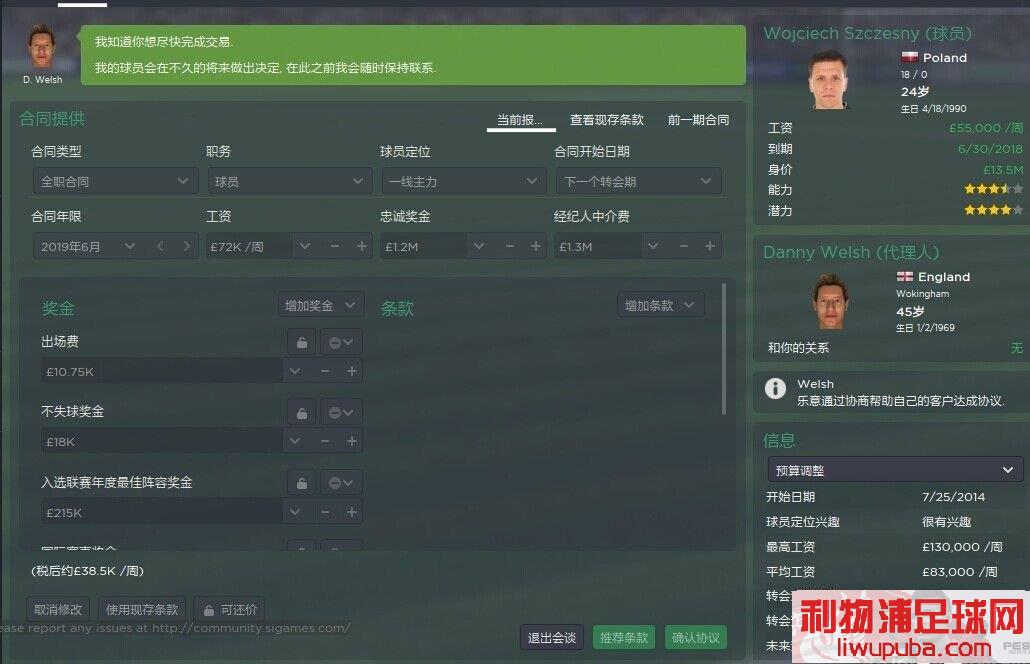Open remove menu for 出场费 bonus
Image resolution: width=1030 pixels, height=664 pixels.
click(341, 342)
